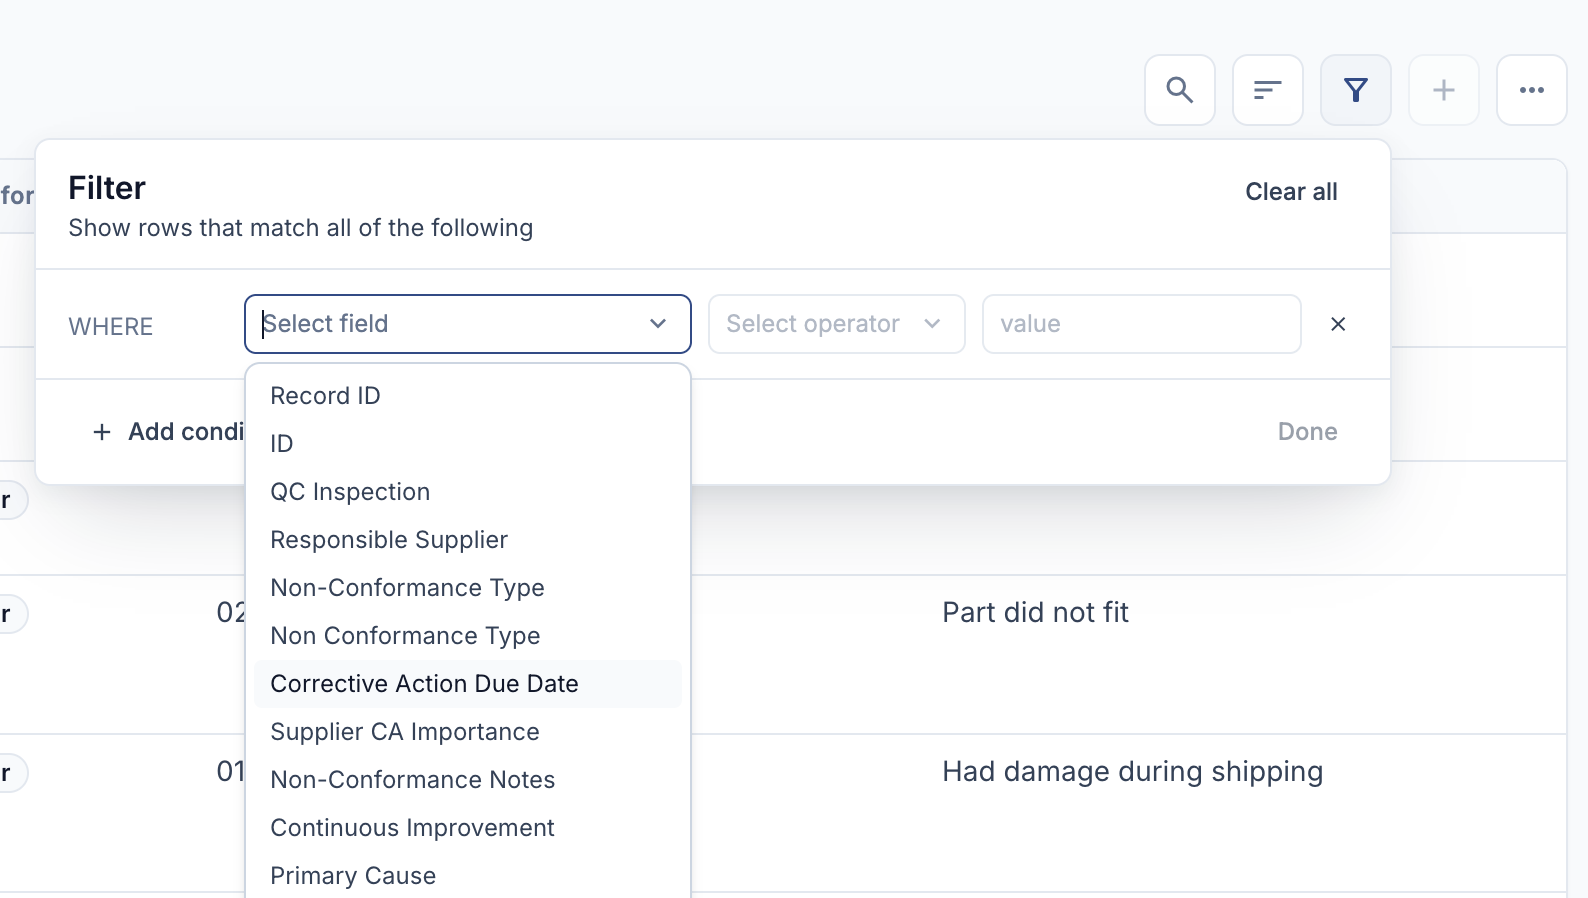The width and height of the screenshot is (1588, 898).
Task: Click the 'Part did not fit' cell
Action: (x=1035, y=612)
